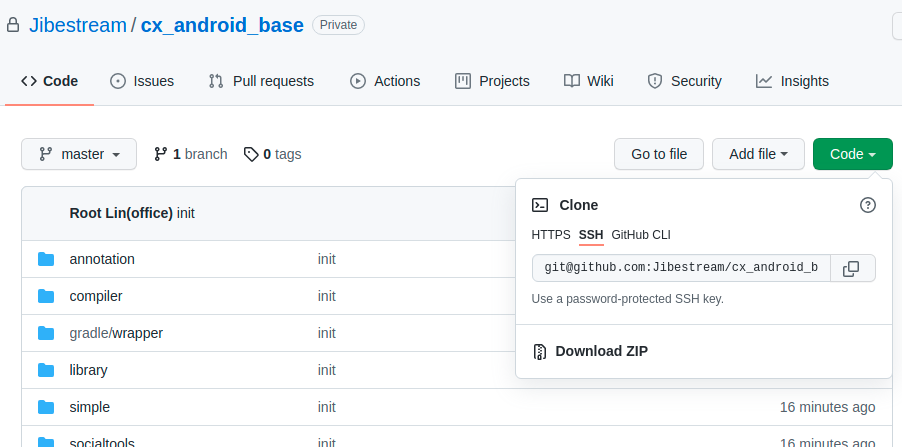This screenshot has width=902, height=447.
Task: Click the Actions play icon
Action: [358, 81]
